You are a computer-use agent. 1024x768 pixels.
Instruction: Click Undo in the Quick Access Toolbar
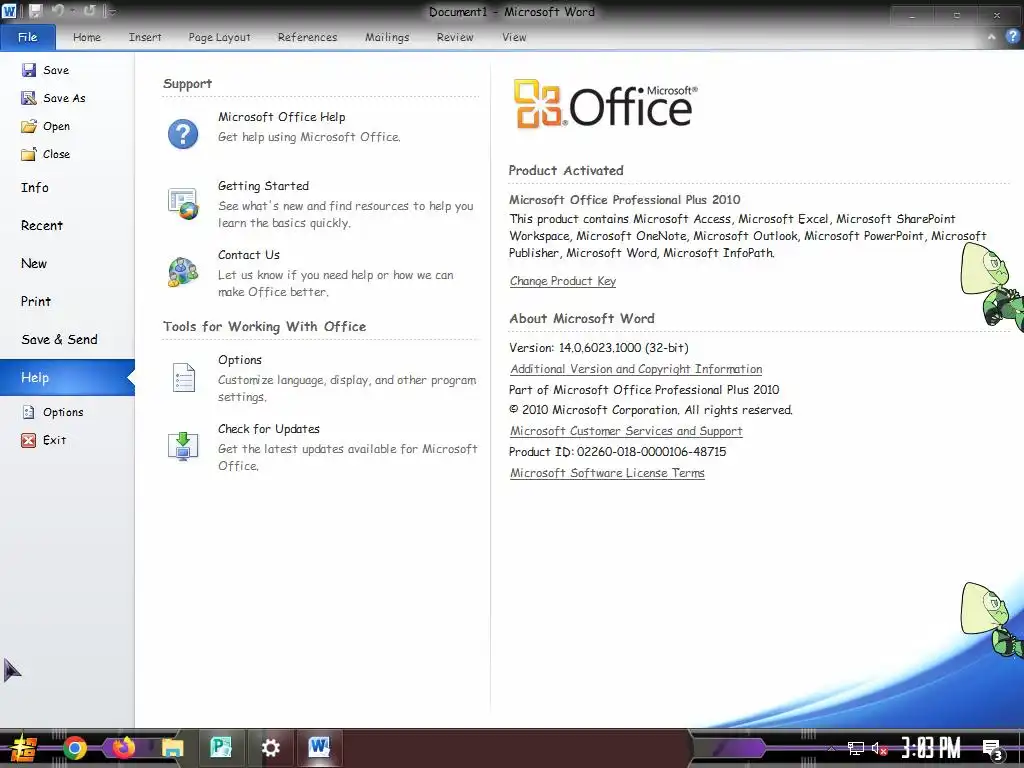(x=57, y=11)
